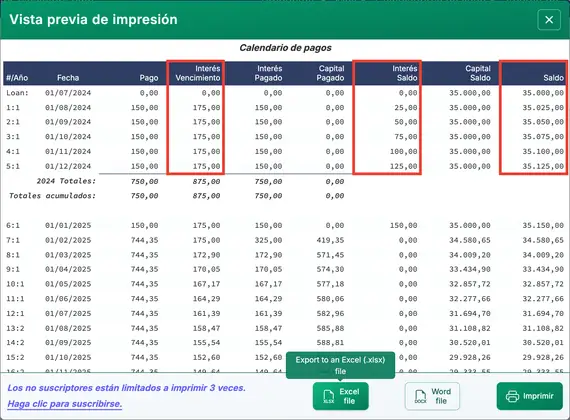Select Saldo value 35.150,00
This screenshot has width=570, height=420.
coord(543,225)
